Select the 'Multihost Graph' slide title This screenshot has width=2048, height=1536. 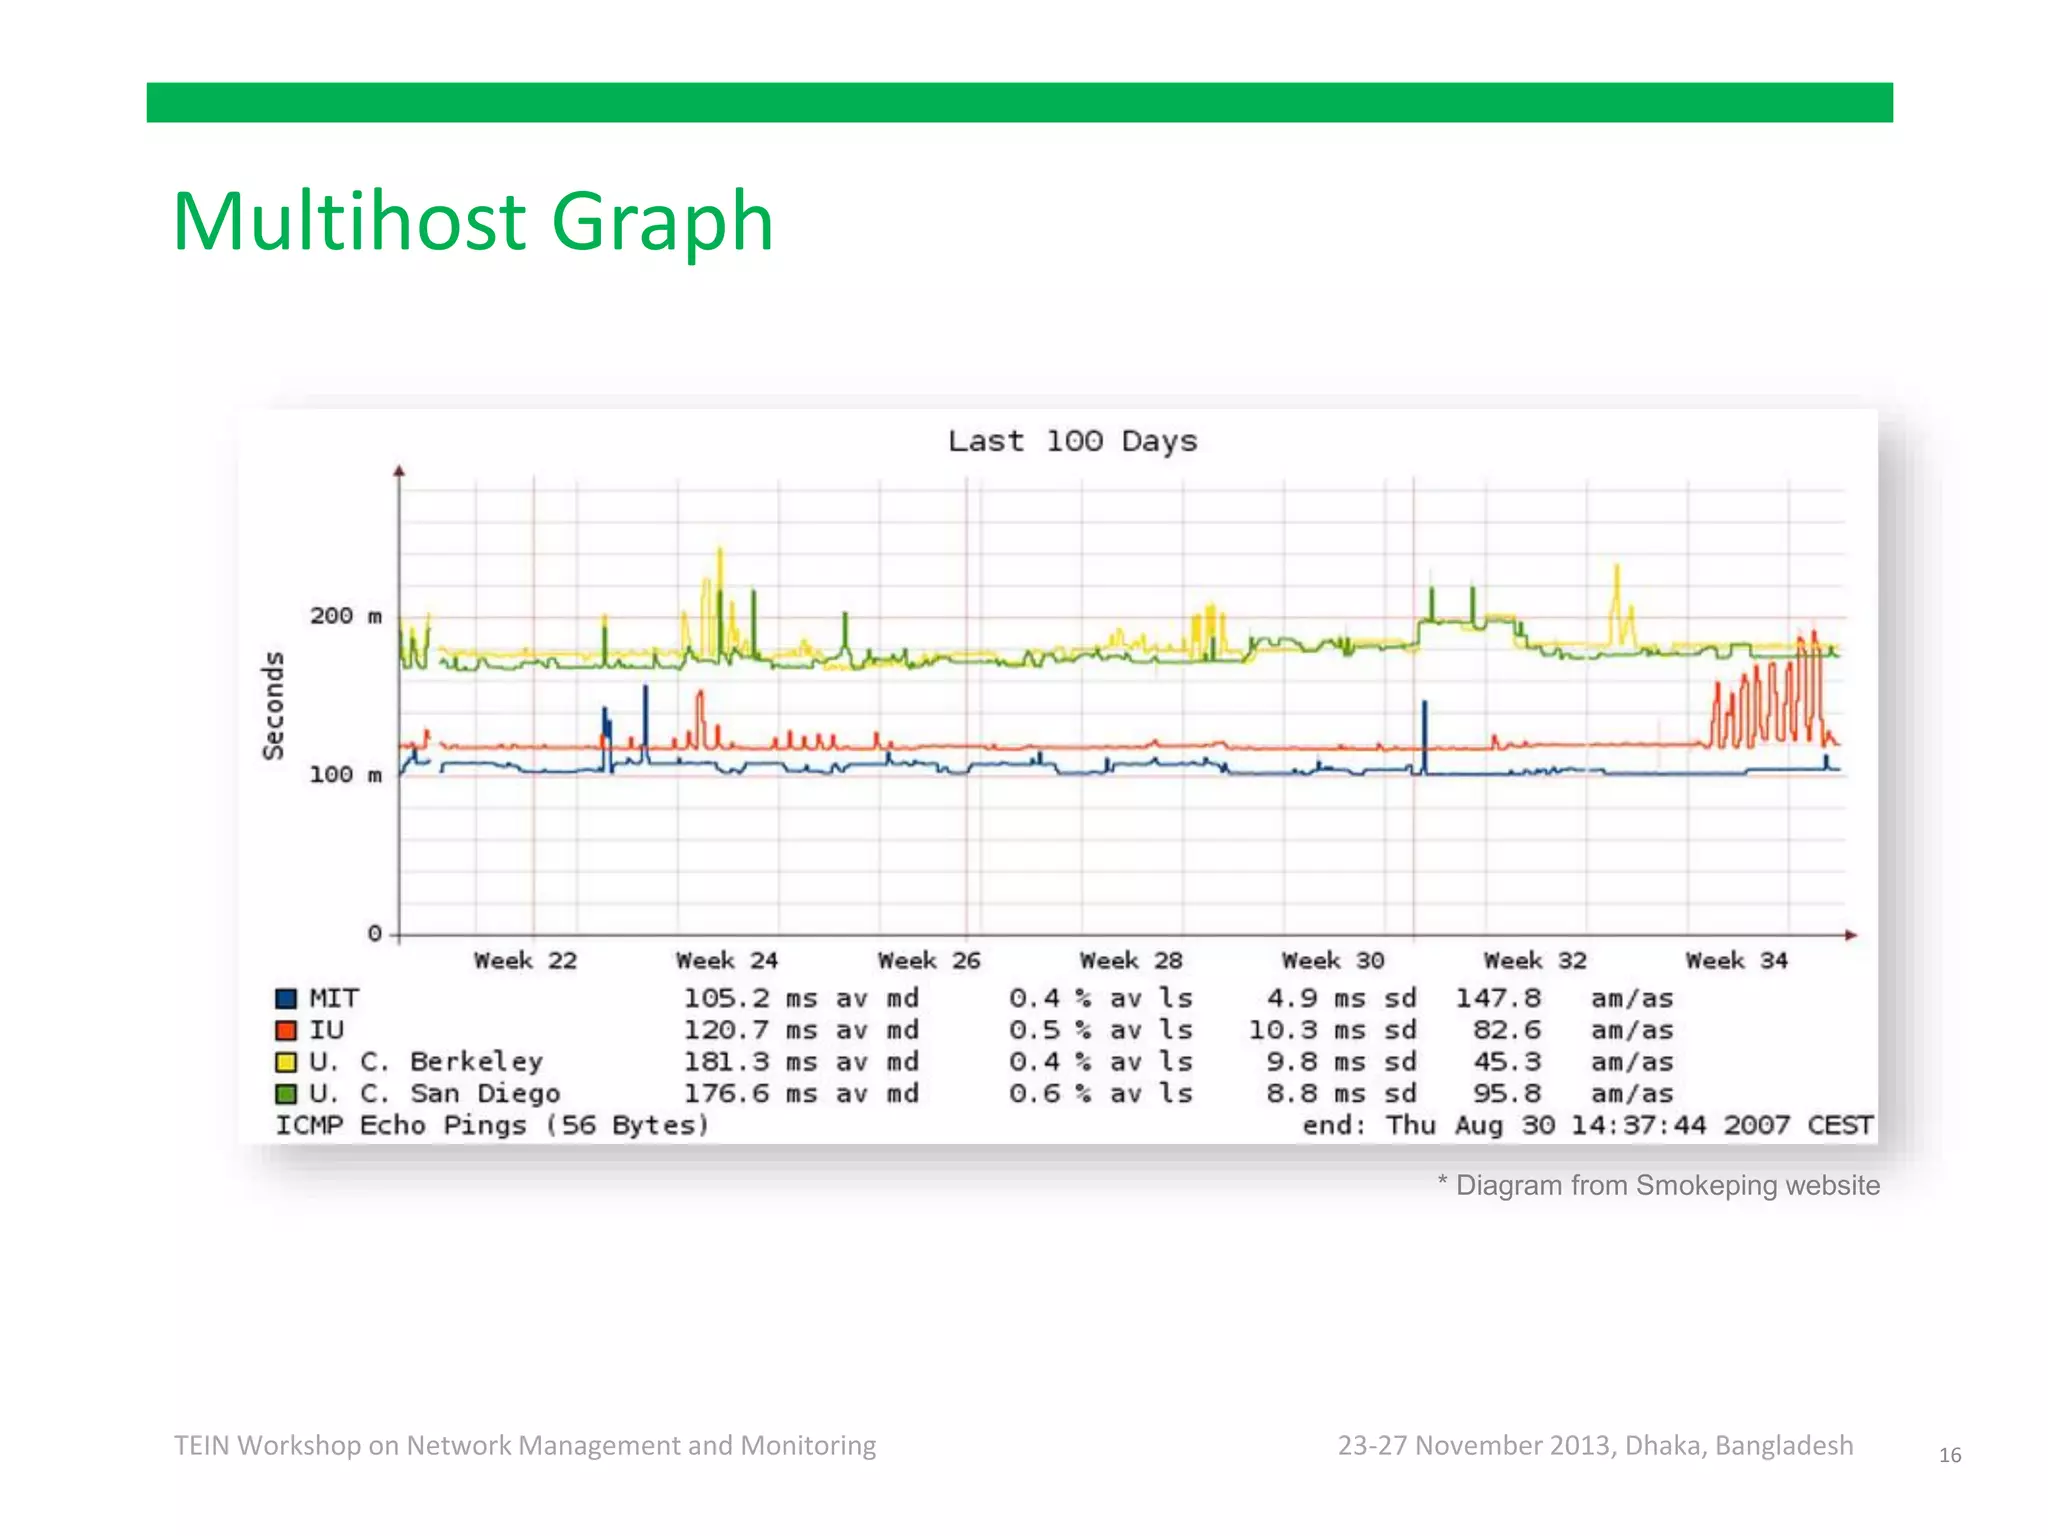473,222
